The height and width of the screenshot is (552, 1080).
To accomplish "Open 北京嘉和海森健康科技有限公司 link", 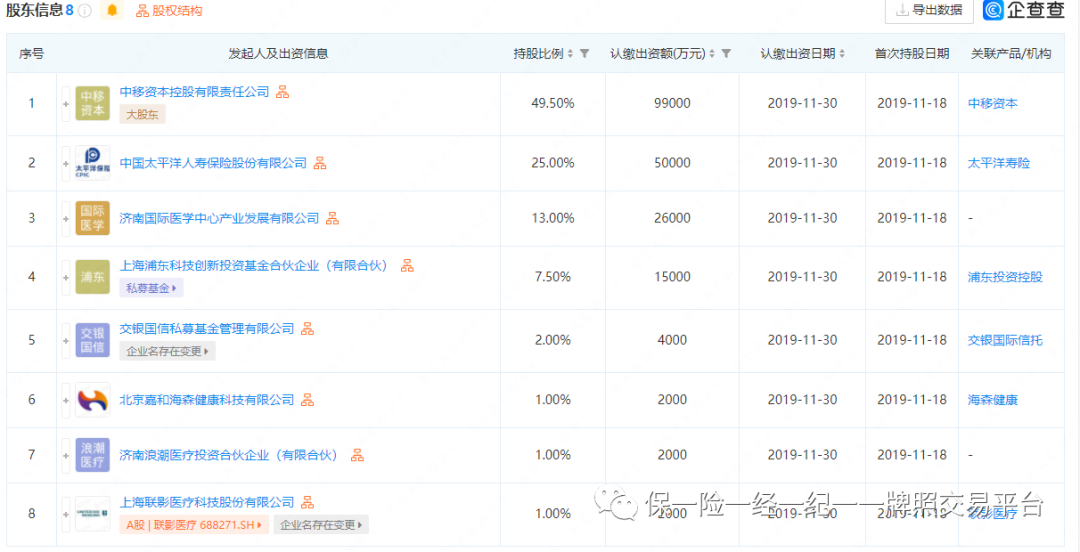I will 207,400.
